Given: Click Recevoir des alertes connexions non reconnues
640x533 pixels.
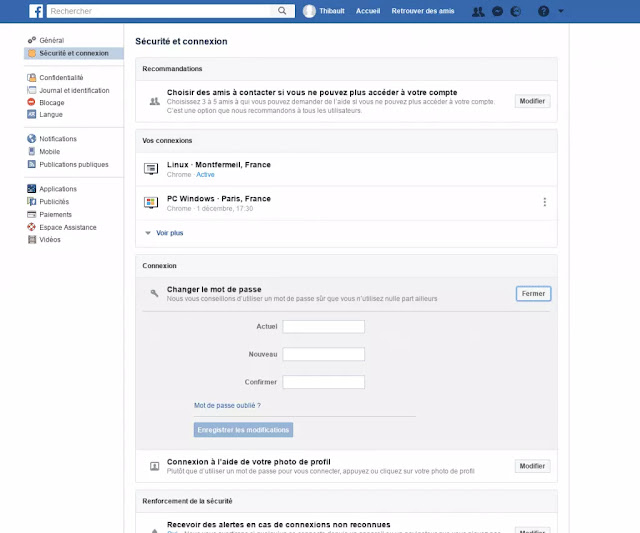Looking at the screenshot, I should pyautogui.click(x=278, y=524).
